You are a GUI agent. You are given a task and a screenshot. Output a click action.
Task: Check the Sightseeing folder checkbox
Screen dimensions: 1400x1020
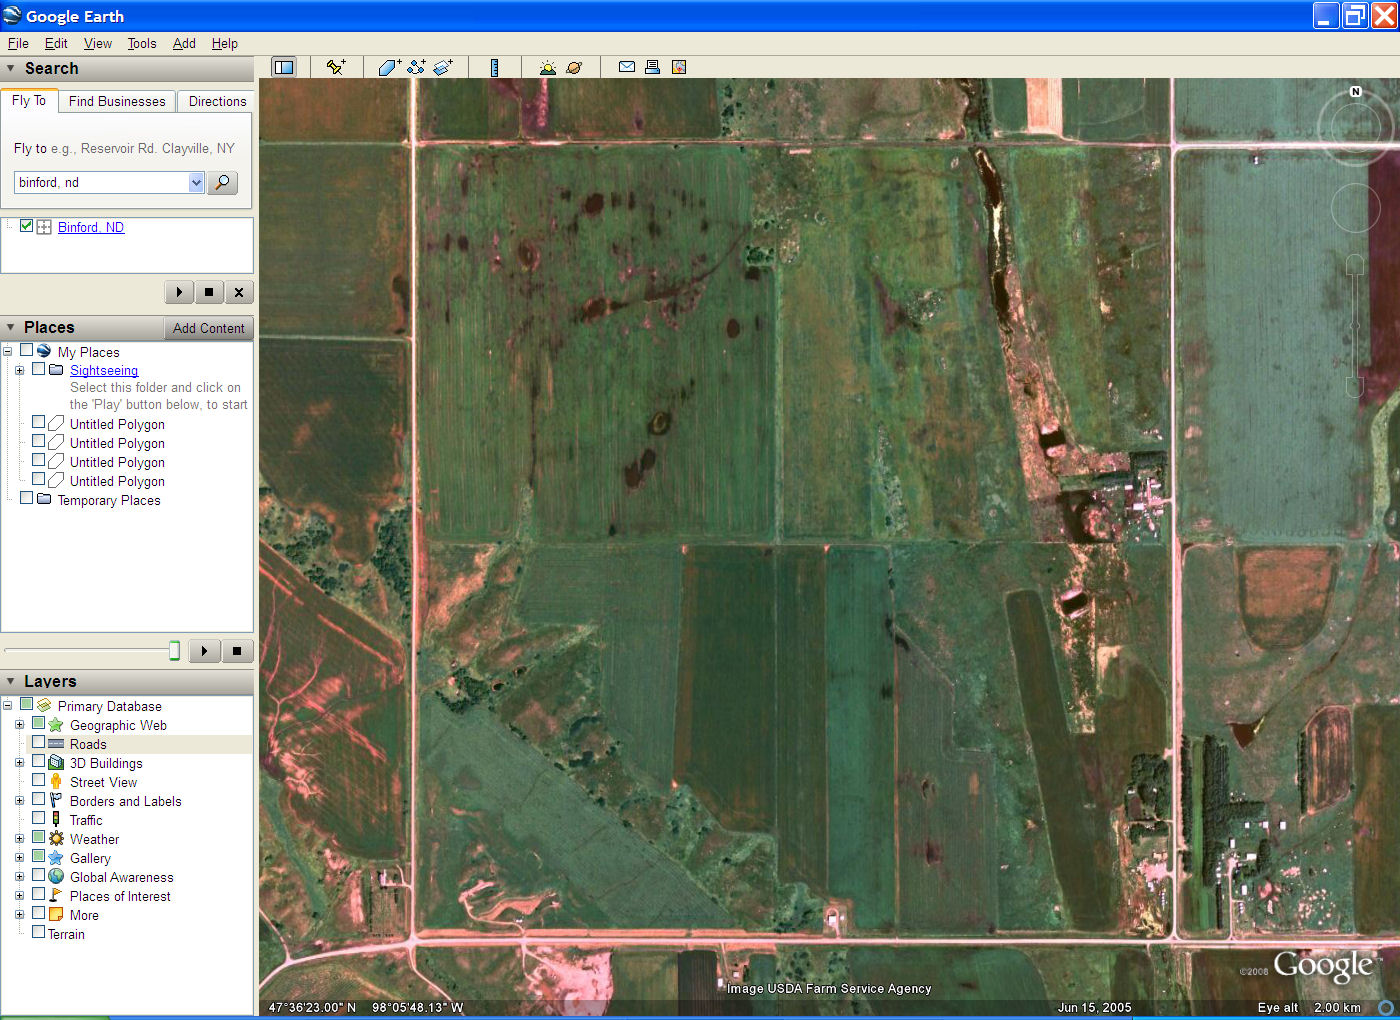38,369
